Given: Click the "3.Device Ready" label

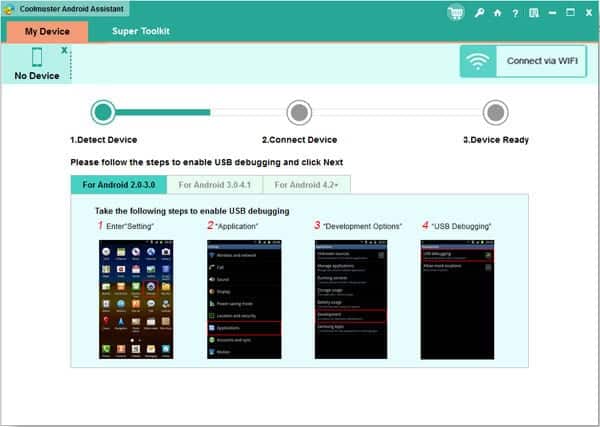Looking at the screenshot, I should 496,140.
